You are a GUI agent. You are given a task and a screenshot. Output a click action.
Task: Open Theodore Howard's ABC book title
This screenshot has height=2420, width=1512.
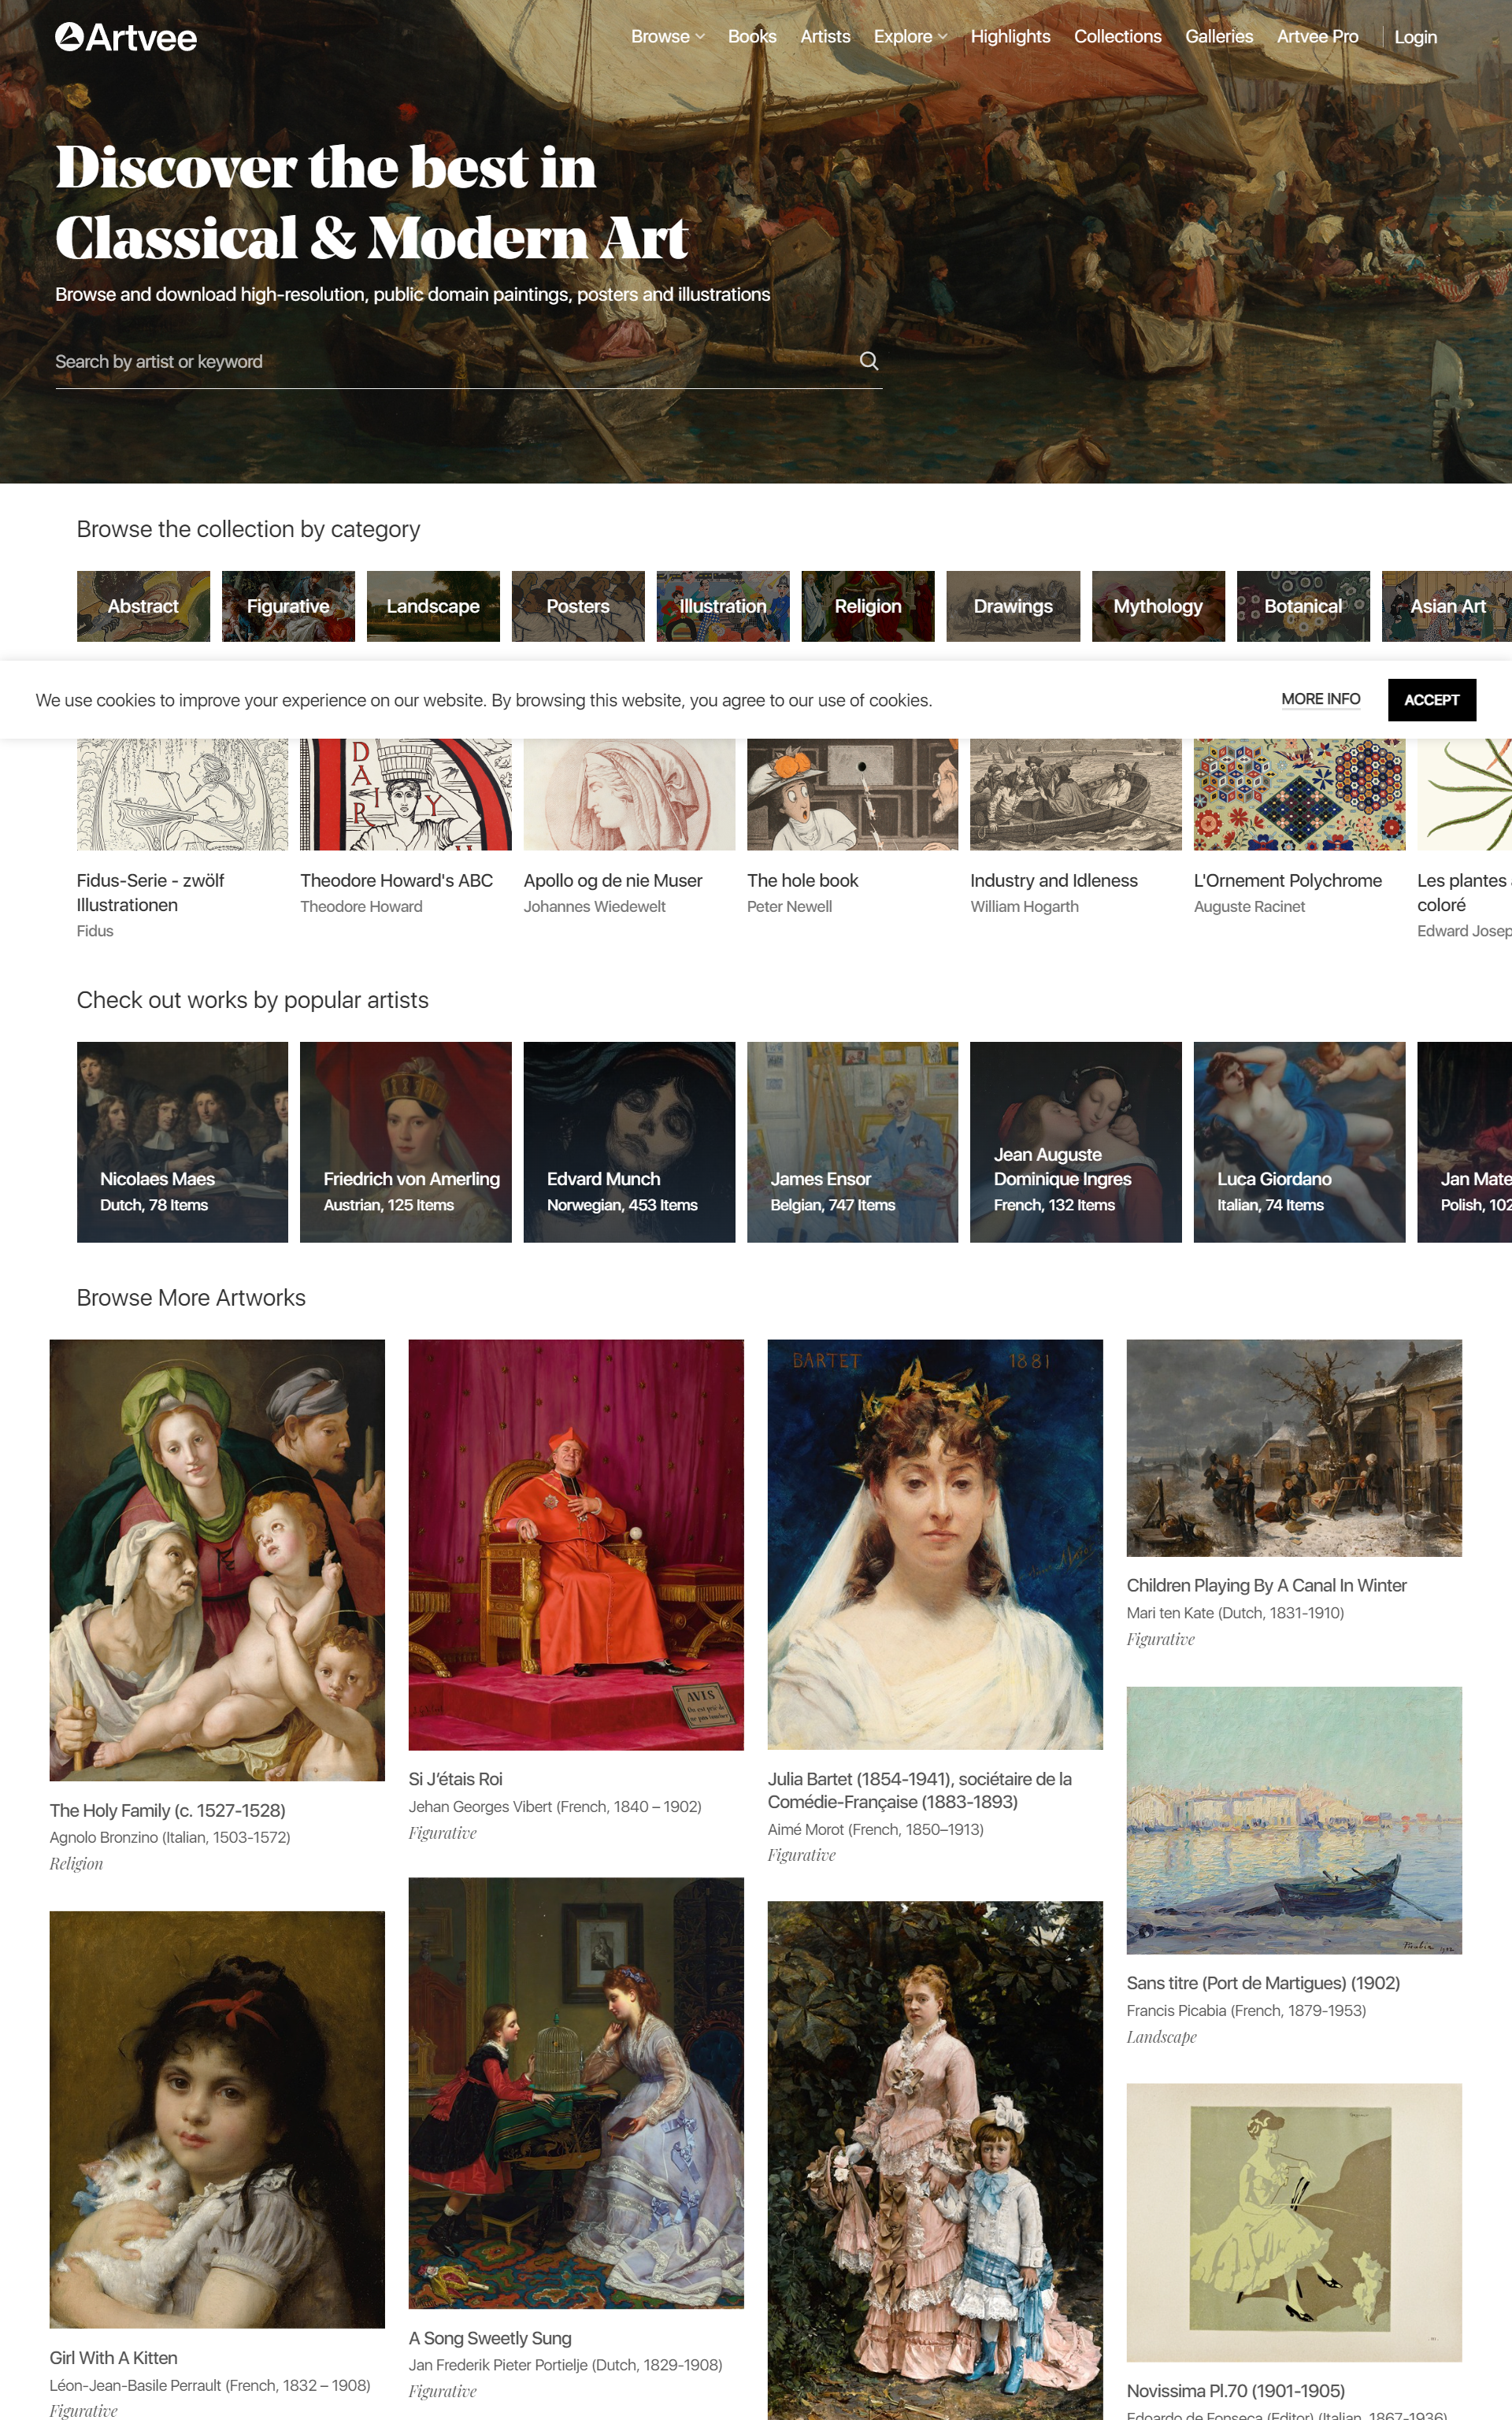pos(396,881)
